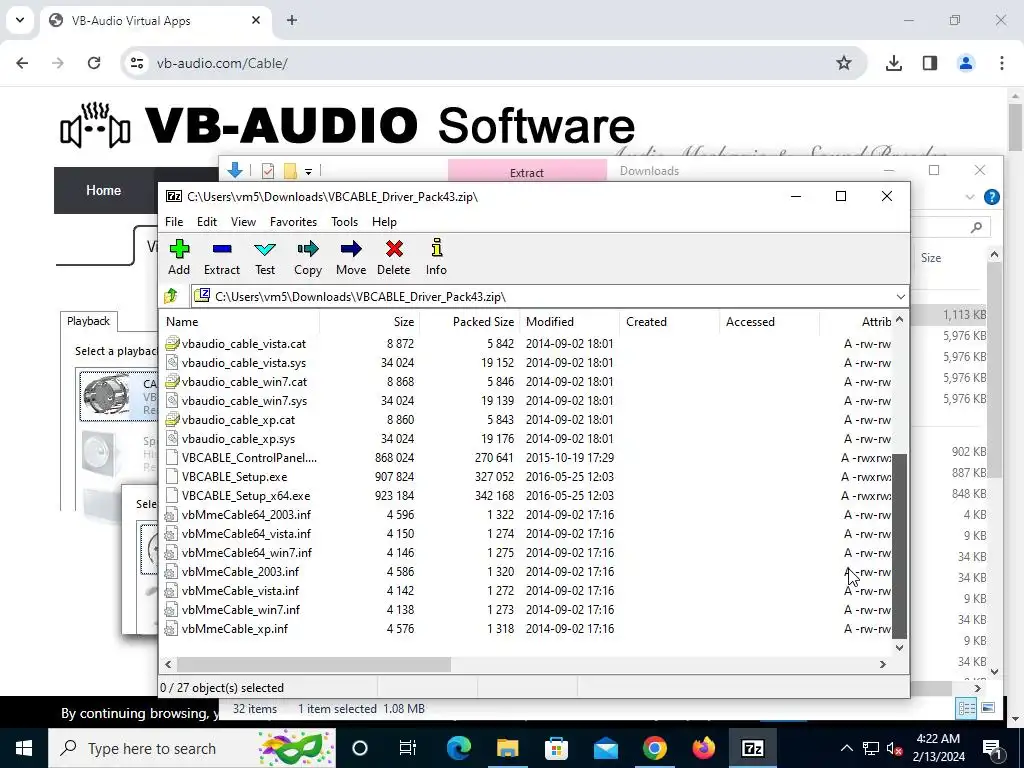Expand the File Explorer ribbon chevron
This screenshot has width=1024, height=768.
click(970, 197)
